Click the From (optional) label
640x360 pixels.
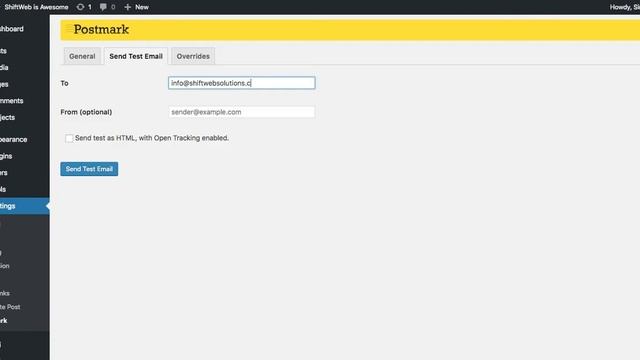pos(86,112)
